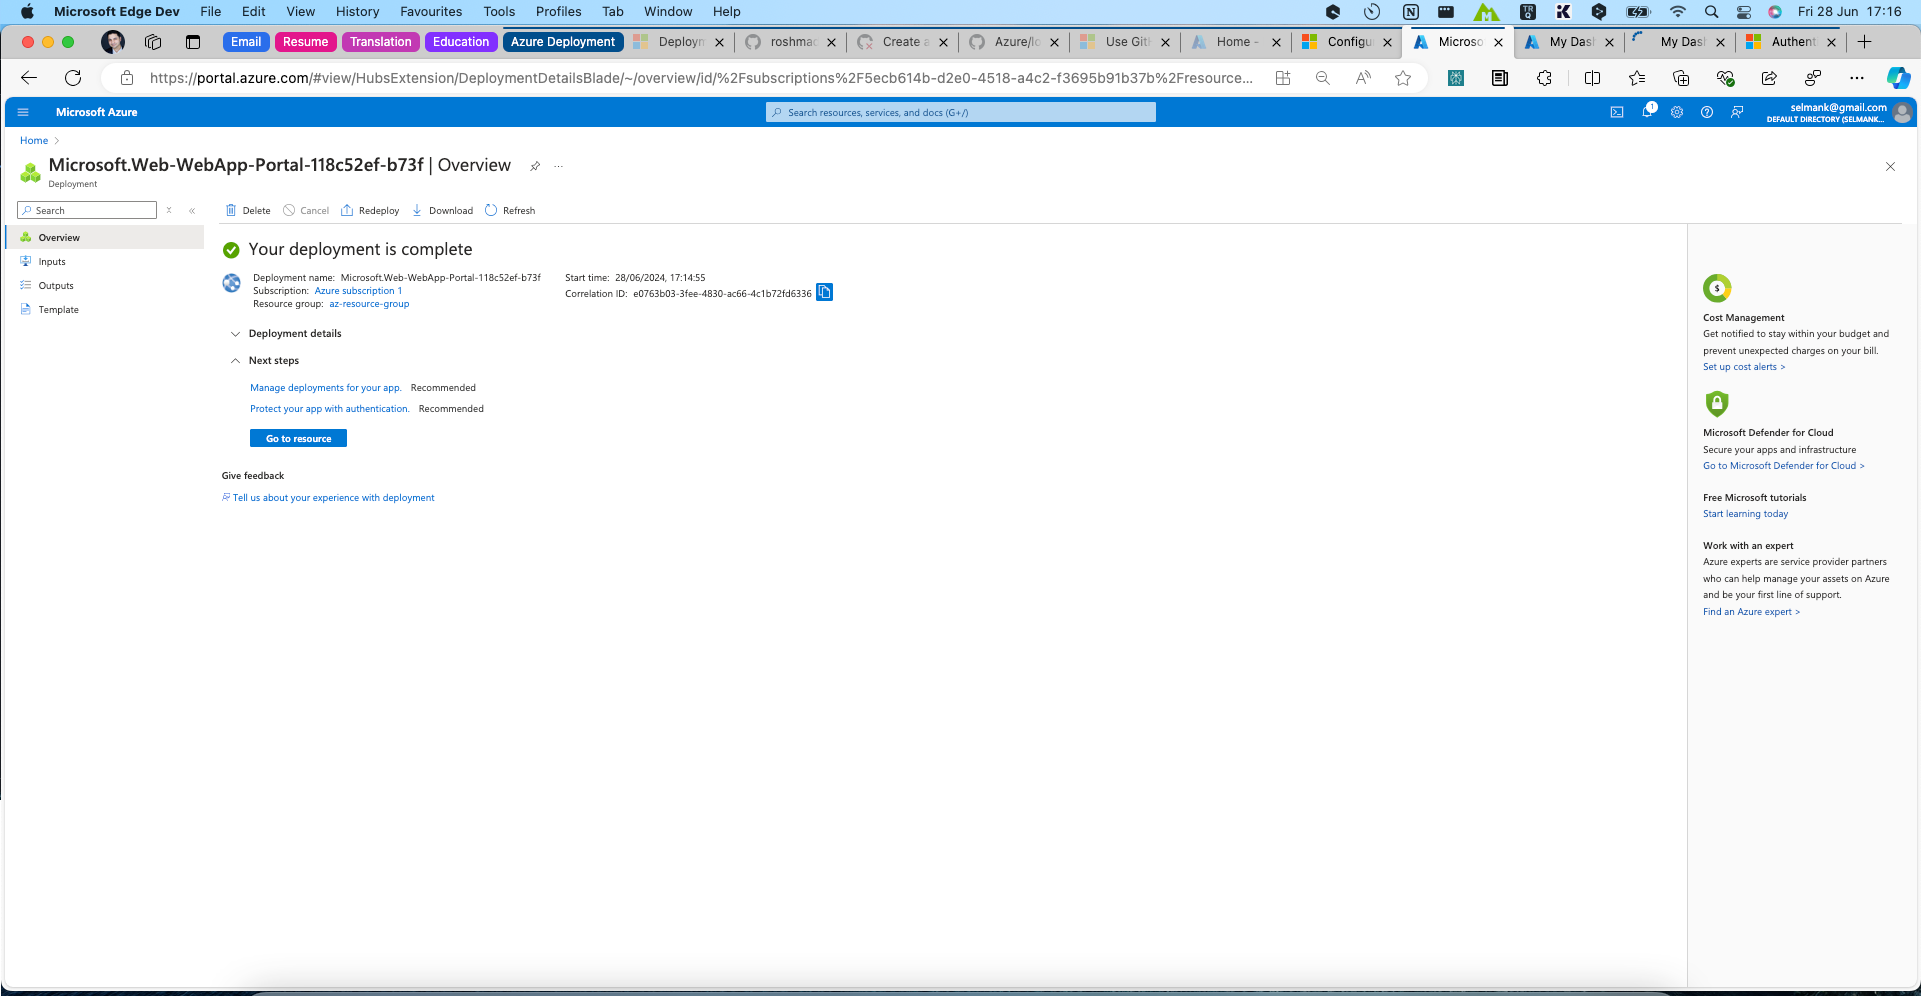Click Go to resource button

tap(298, 438)
